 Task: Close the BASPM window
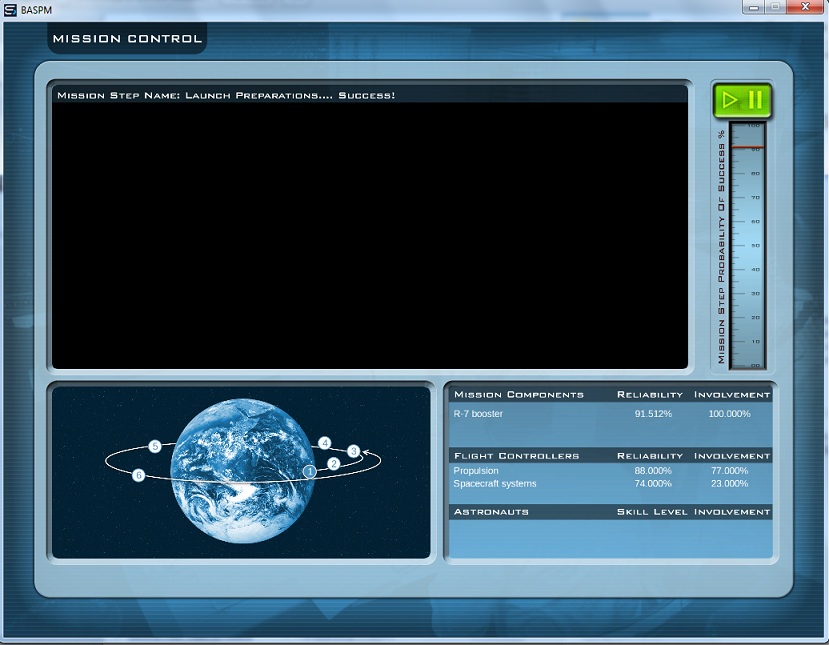tap(805, 7)
